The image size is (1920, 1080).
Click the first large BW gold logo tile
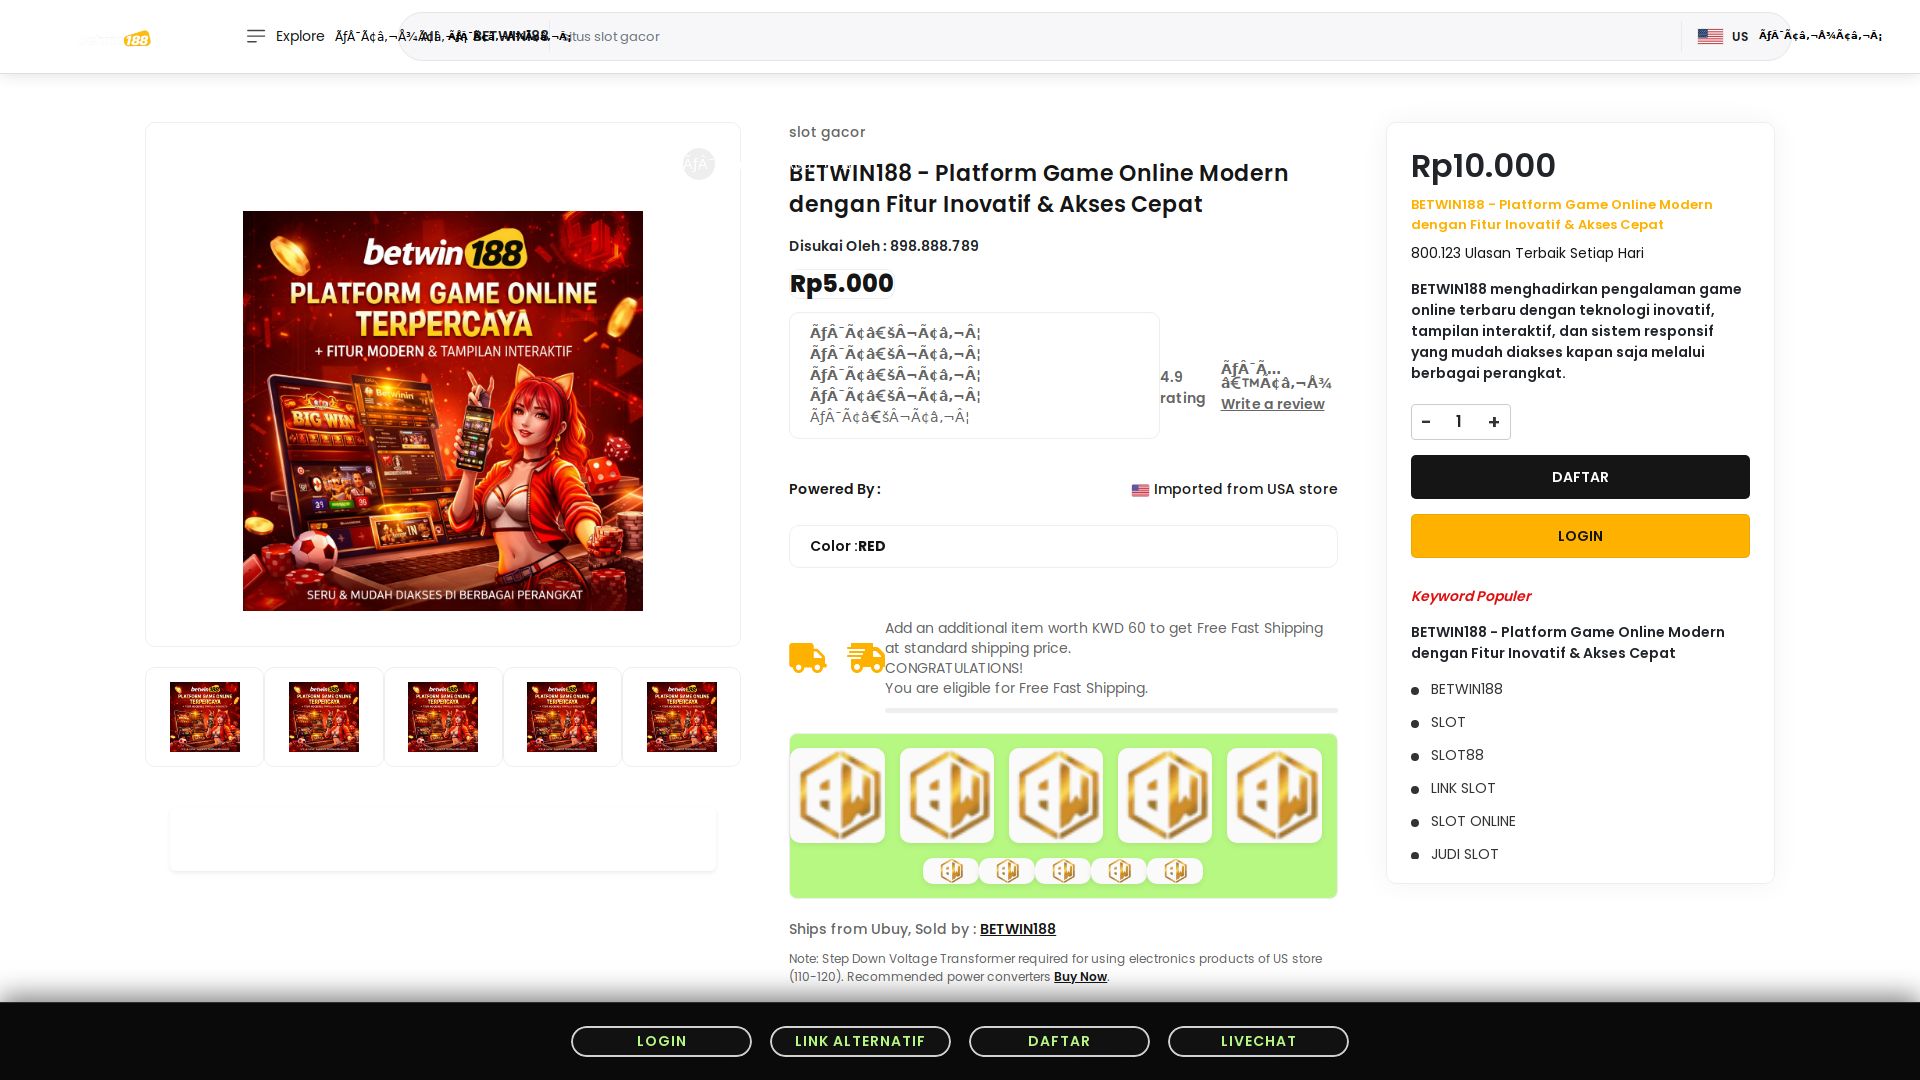tap(837, 795)
